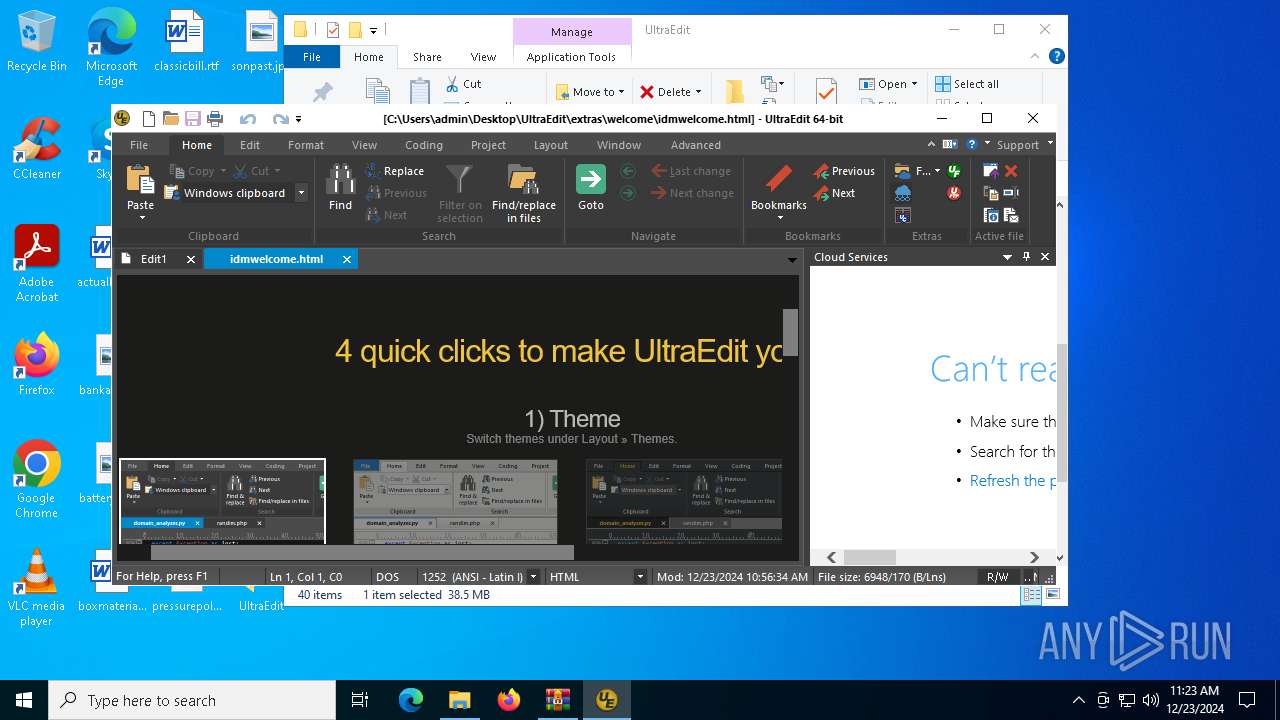1280x720 pixels.
Task: Switch to the Coding ribbon tab
Action: pyautogui.click(x=424, y=145)
